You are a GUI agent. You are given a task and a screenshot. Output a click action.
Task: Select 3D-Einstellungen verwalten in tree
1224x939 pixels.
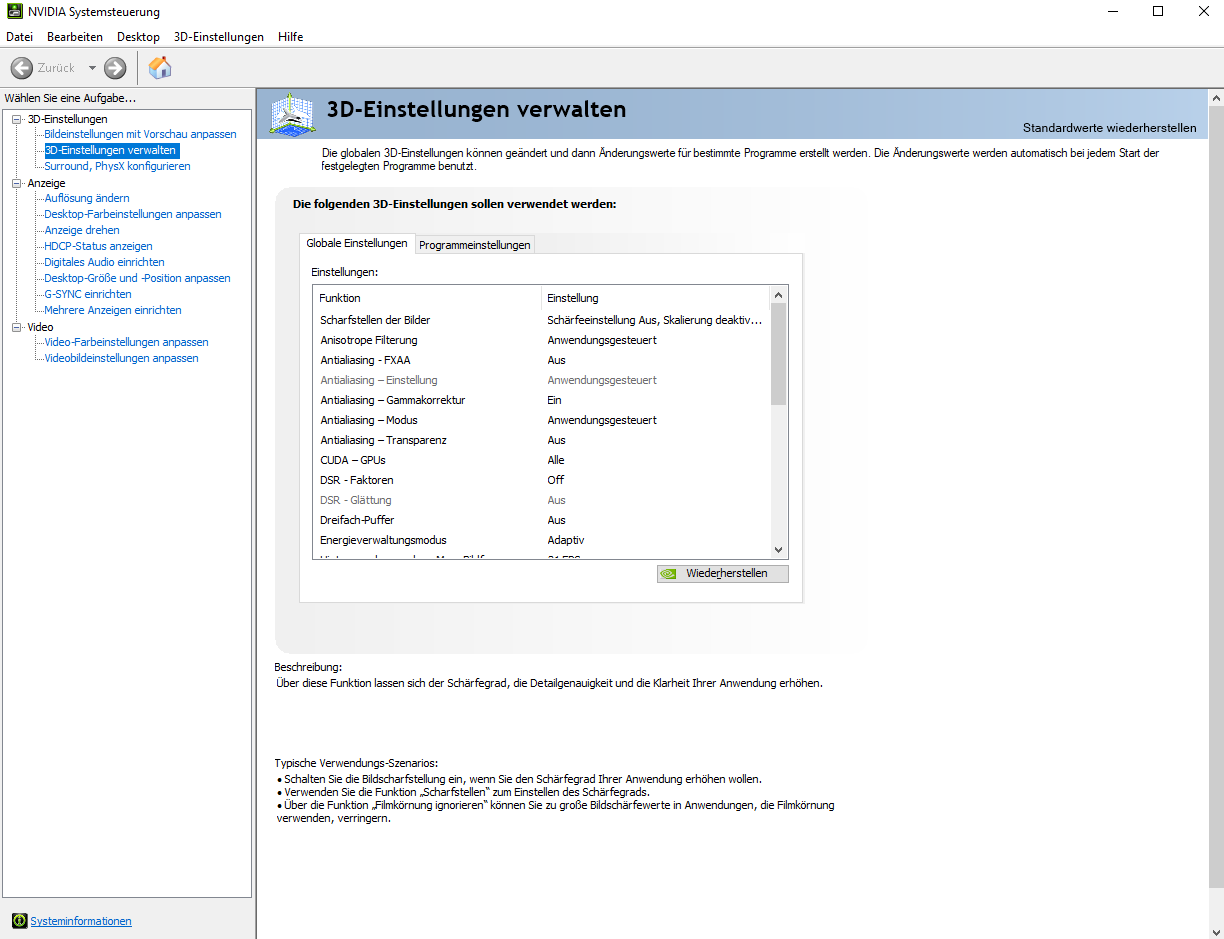point(110,150)
